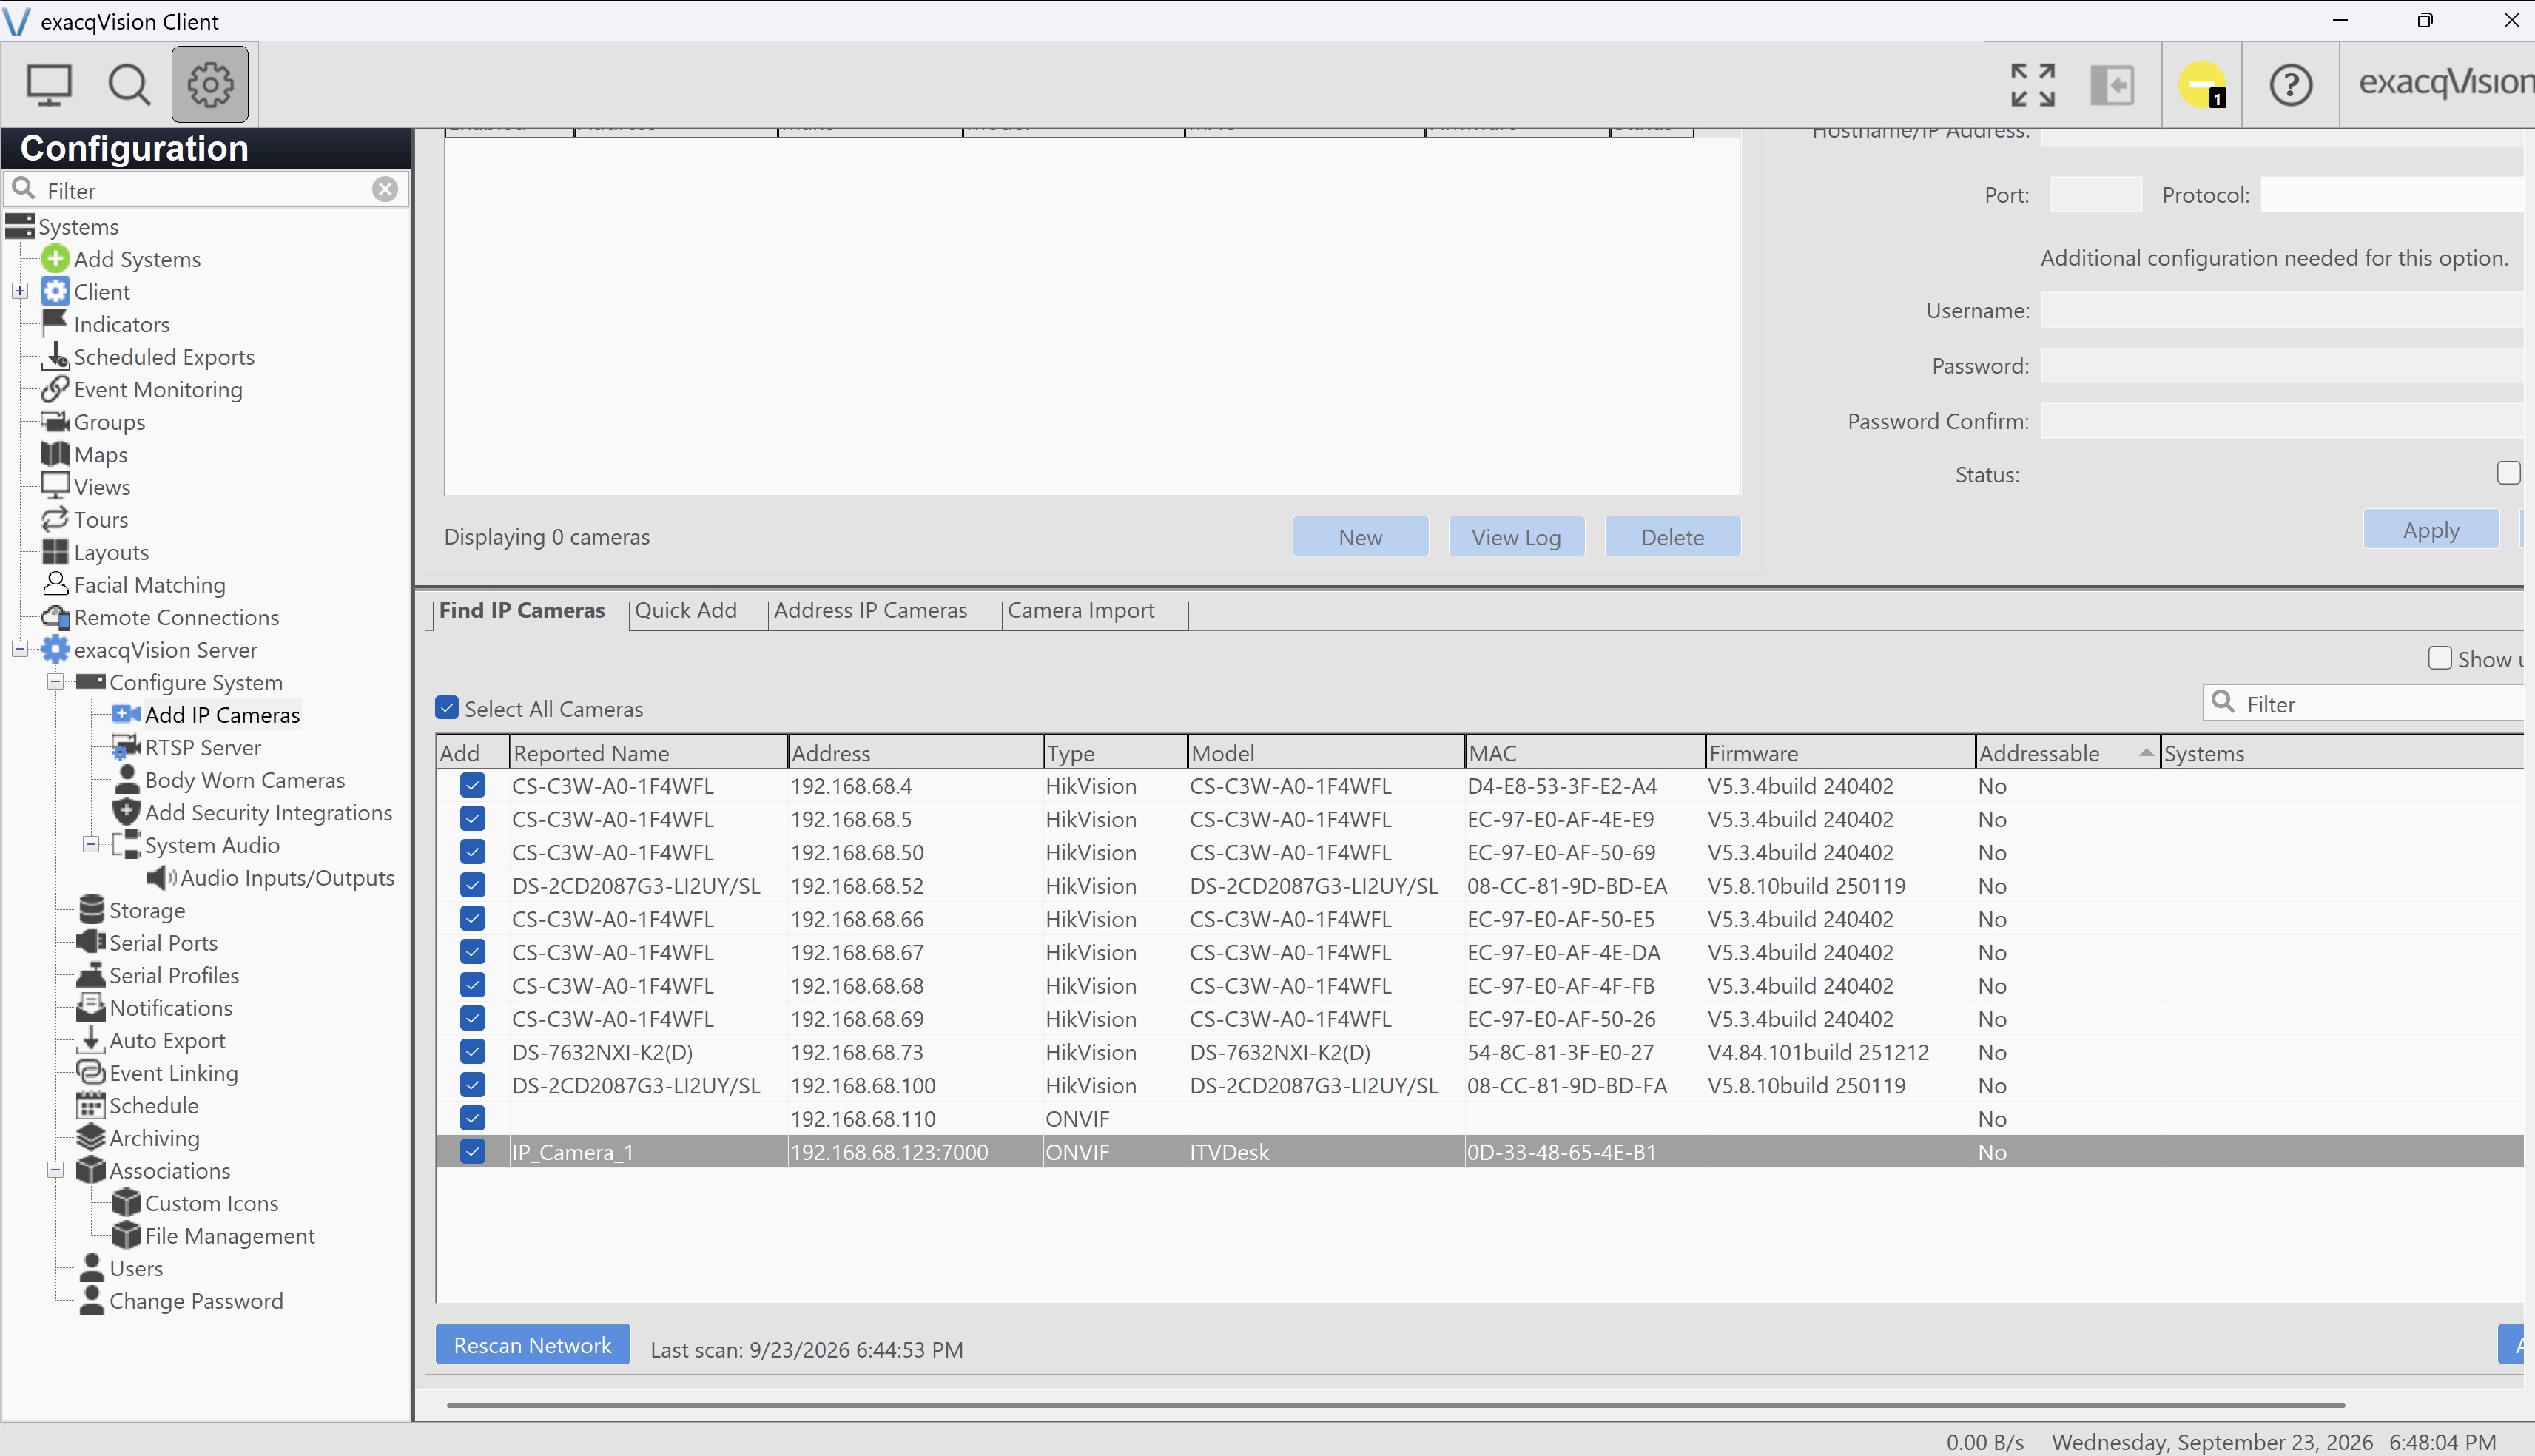This screenshot has width=2535, height=1456.
Task: Uncheck Add box for camera 192.168.68.4
Action: (472, 785)
